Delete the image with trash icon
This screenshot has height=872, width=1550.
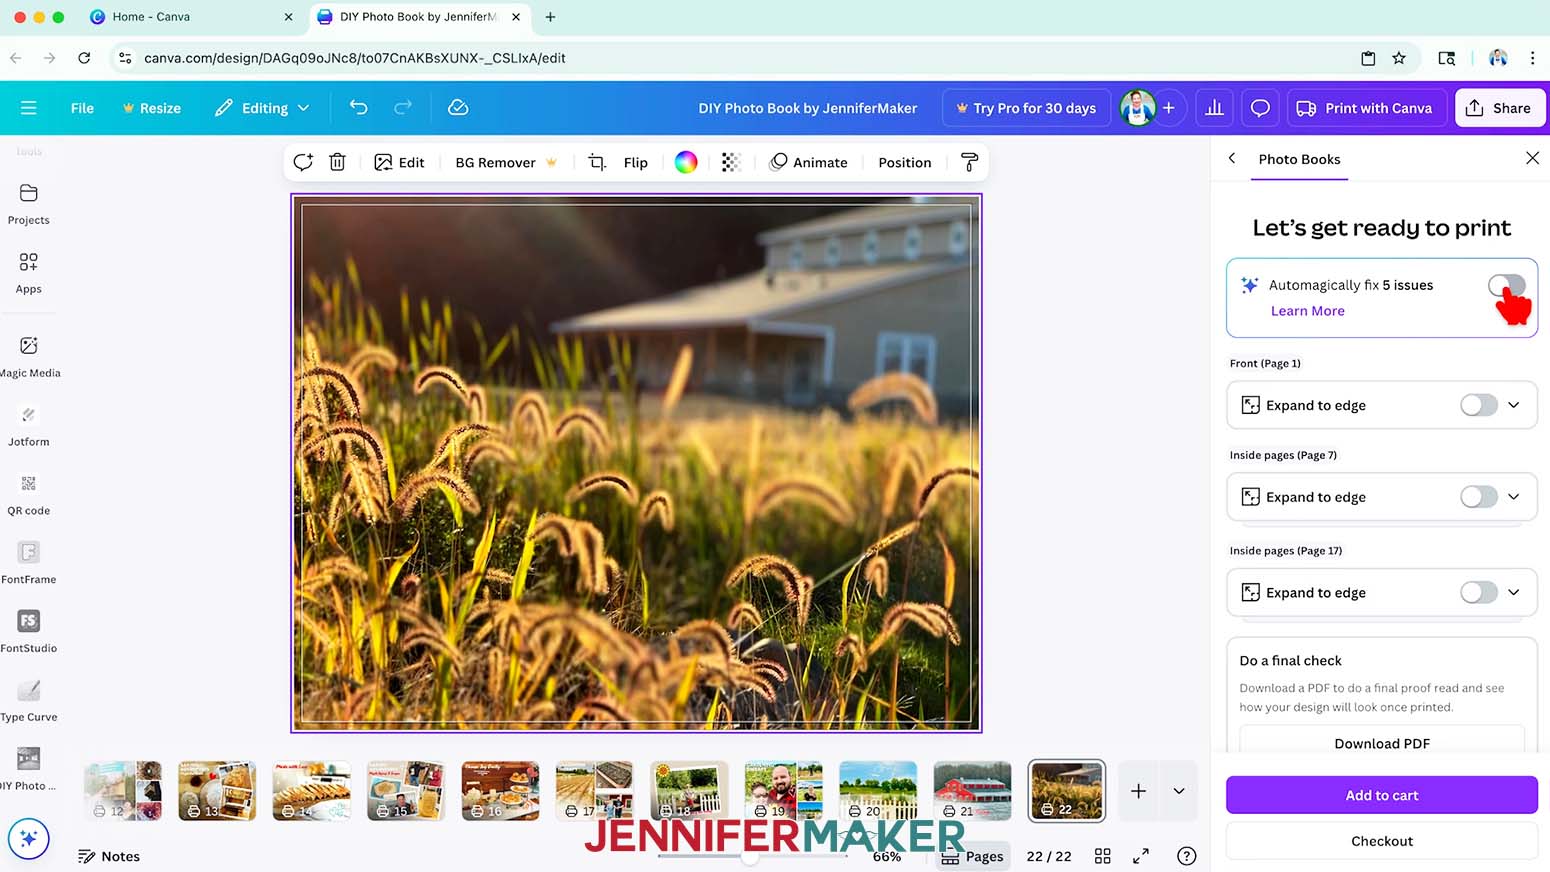pos(338,162)
